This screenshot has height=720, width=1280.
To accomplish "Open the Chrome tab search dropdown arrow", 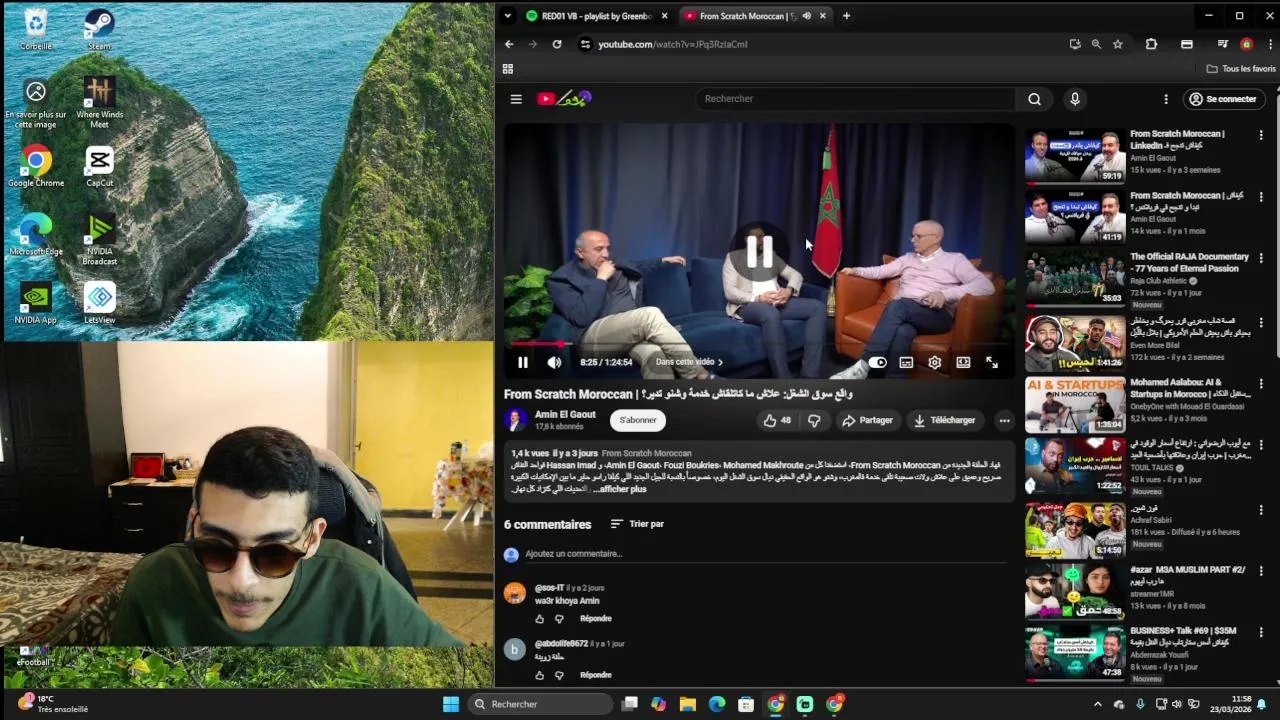I will click(507, 16).
